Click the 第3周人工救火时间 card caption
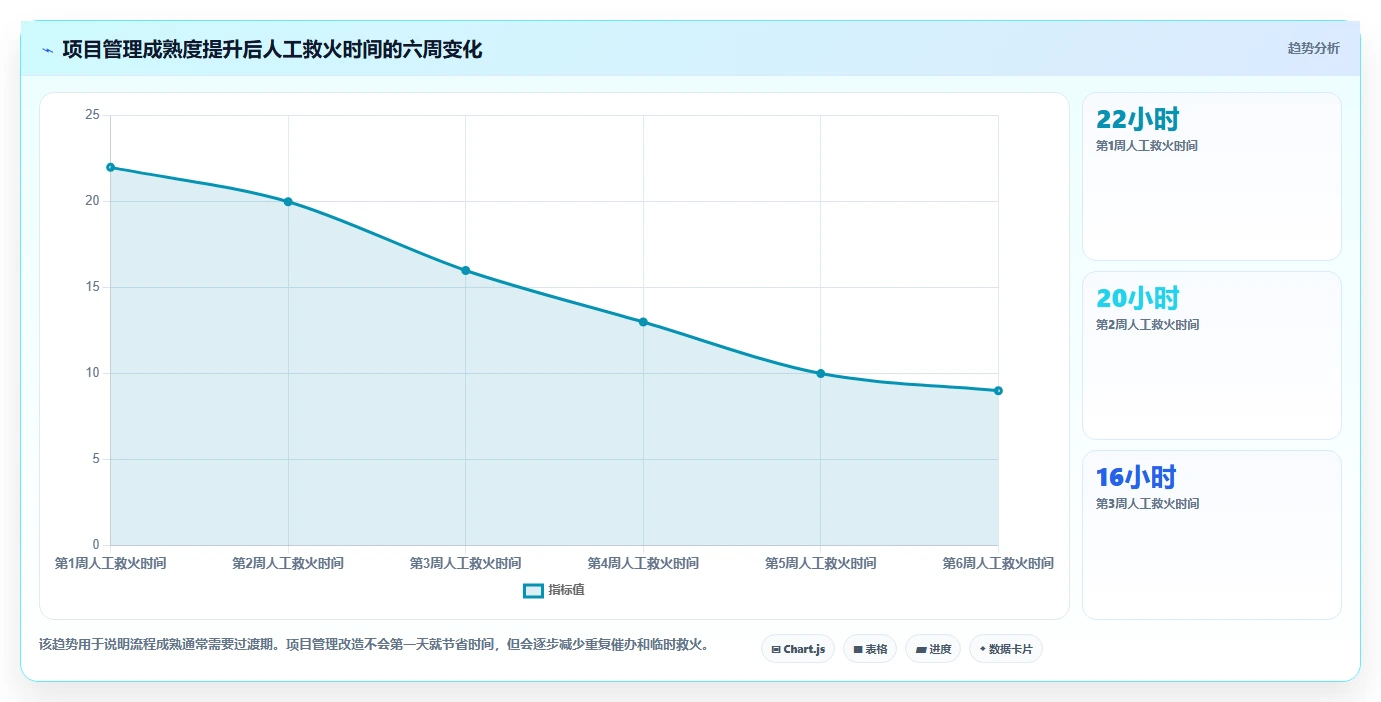The image size is (1381, 702). (x=1147, y=504)
